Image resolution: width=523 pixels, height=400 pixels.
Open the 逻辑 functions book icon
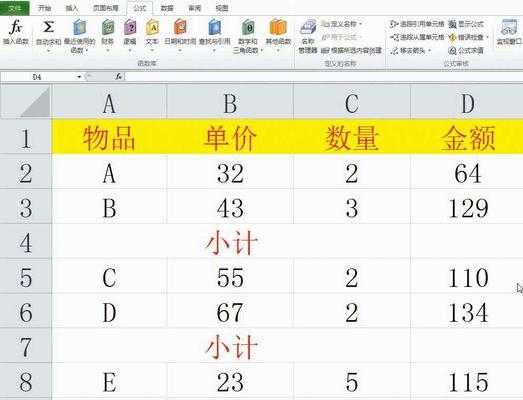coord(130,27)
